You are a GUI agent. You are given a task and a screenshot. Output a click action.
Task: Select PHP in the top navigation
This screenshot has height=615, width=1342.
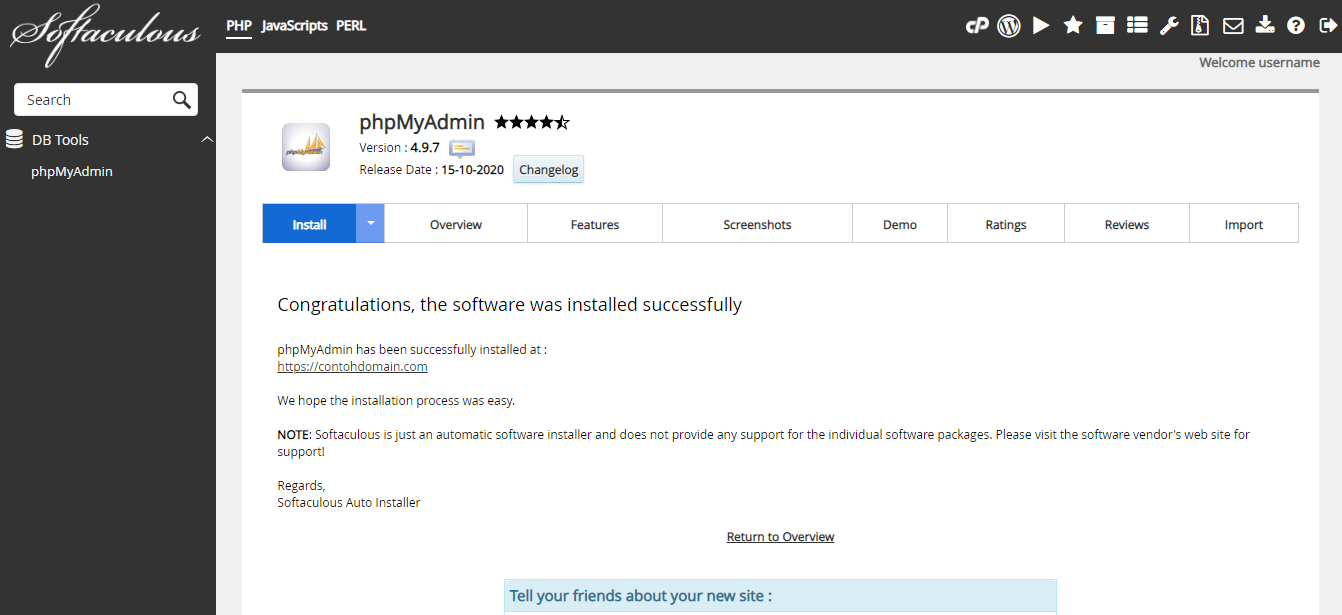click(x=238, y=25)
